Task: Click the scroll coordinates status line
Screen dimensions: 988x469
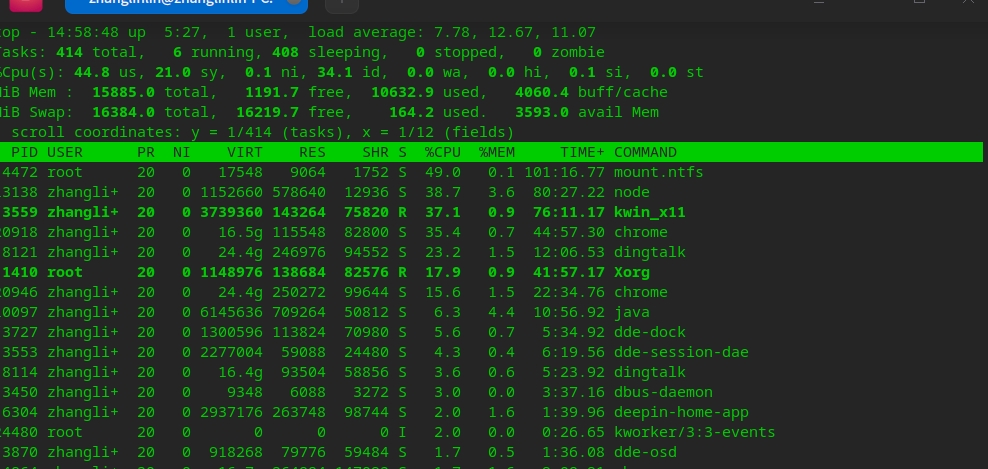Action: 263,132
